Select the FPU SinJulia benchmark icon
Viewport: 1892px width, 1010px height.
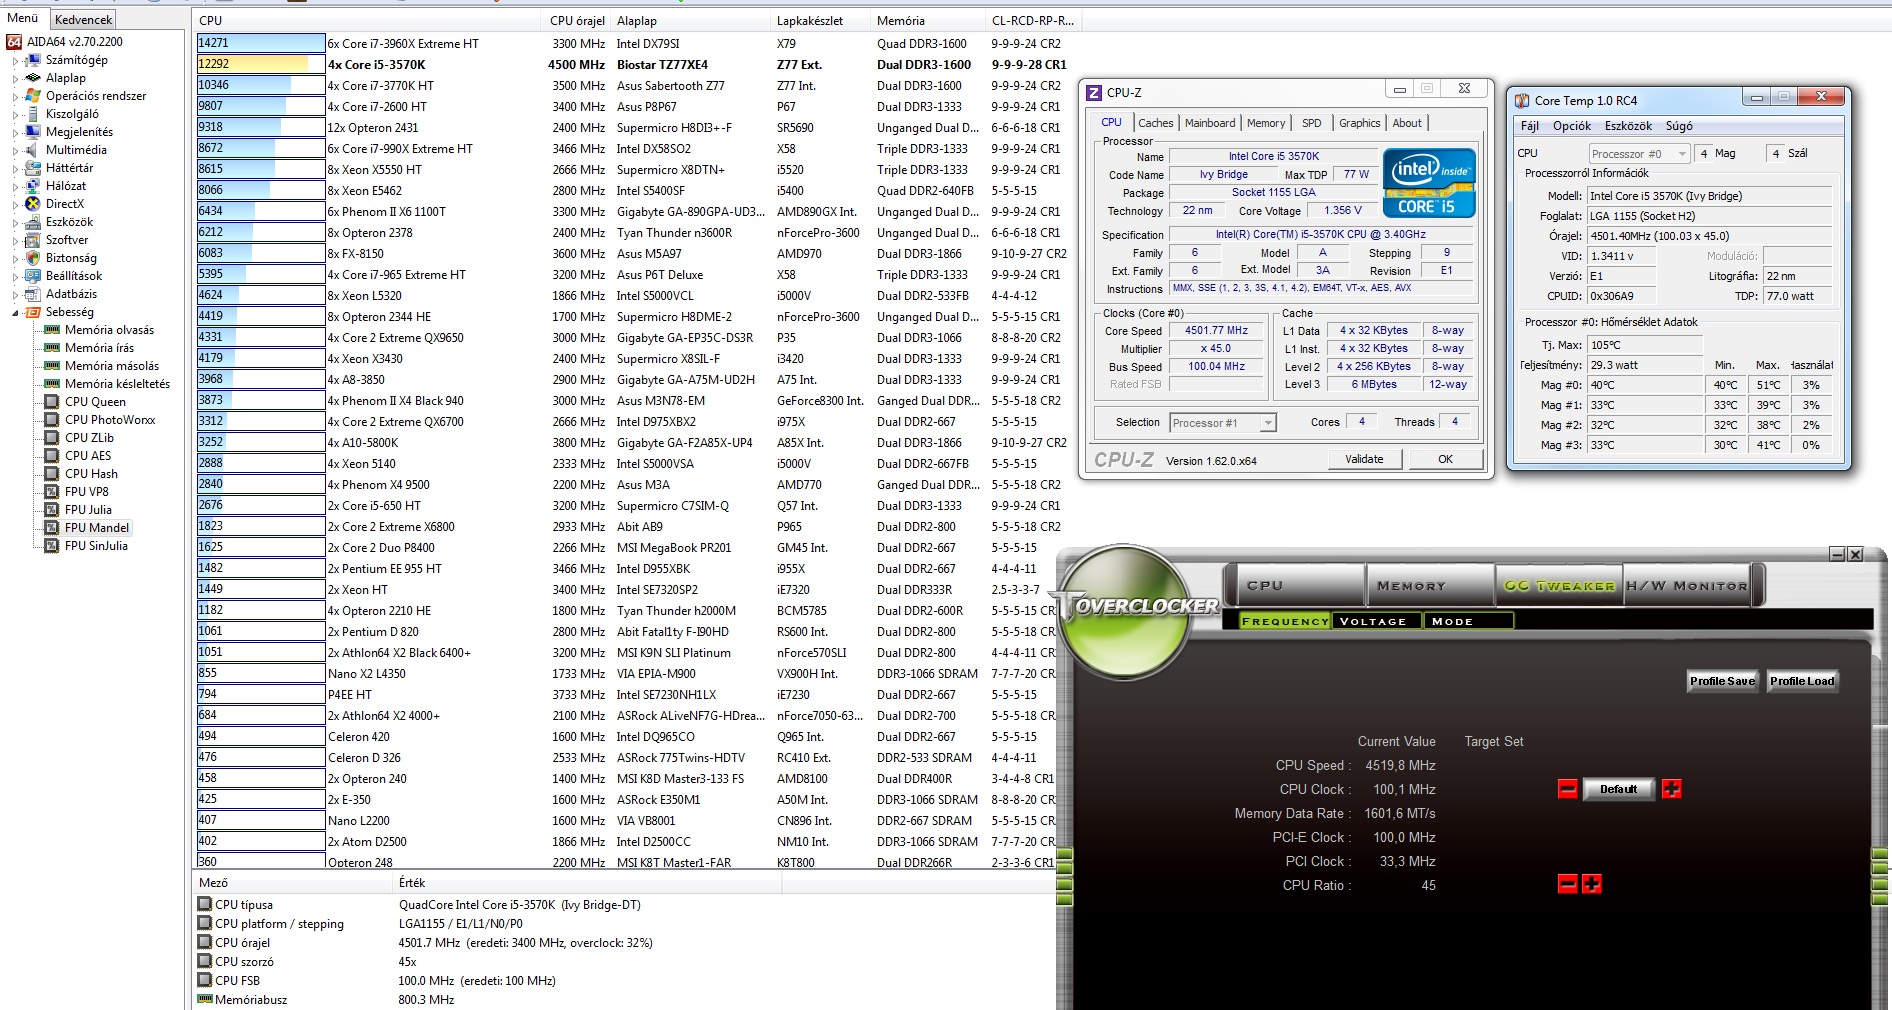[52, 546]
